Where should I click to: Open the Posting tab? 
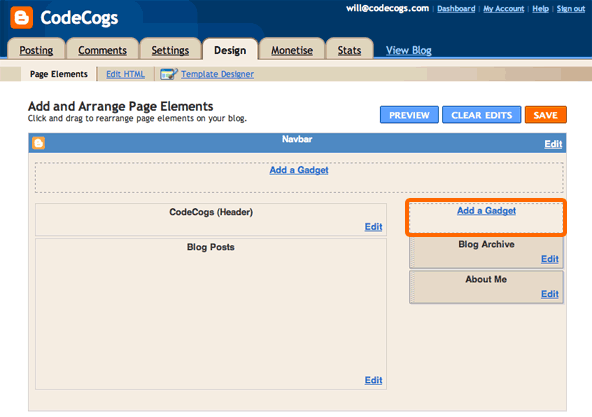36,50
